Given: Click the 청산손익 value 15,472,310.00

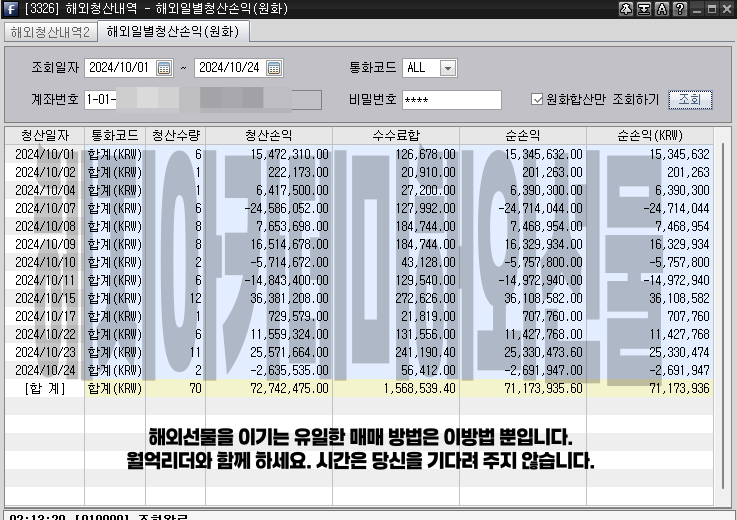Looking at the screenshot, I should click(289, 154).
